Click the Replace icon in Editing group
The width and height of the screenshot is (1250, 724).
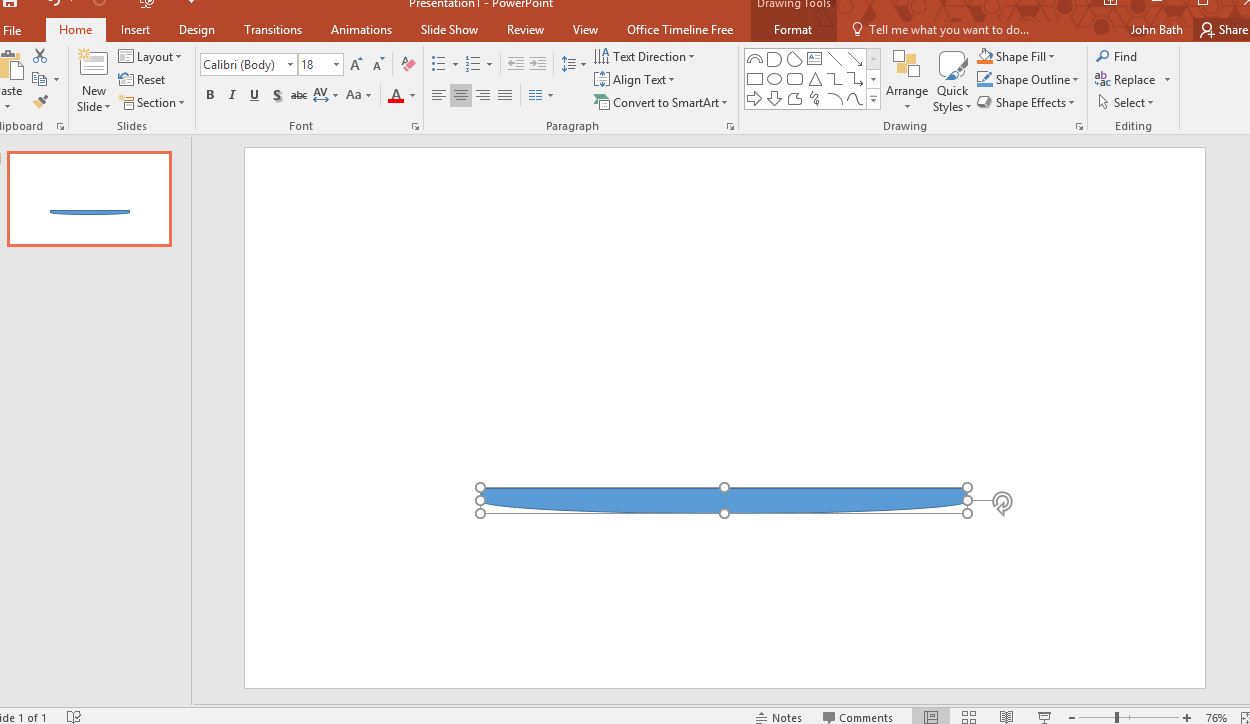click(x=1129, y=79)
